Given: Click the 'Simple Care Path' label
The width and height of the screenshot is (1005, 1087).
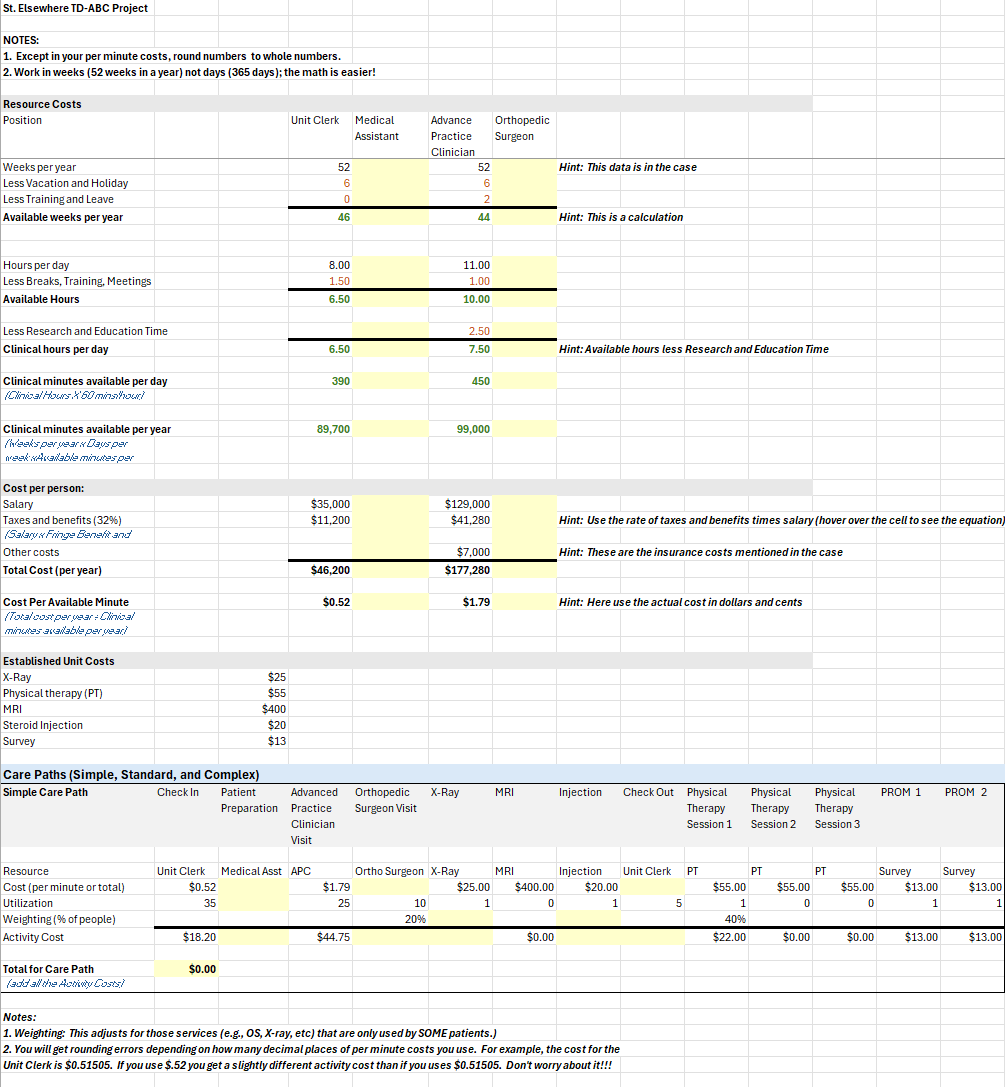Looking at the screenshot, I should 46,792.
